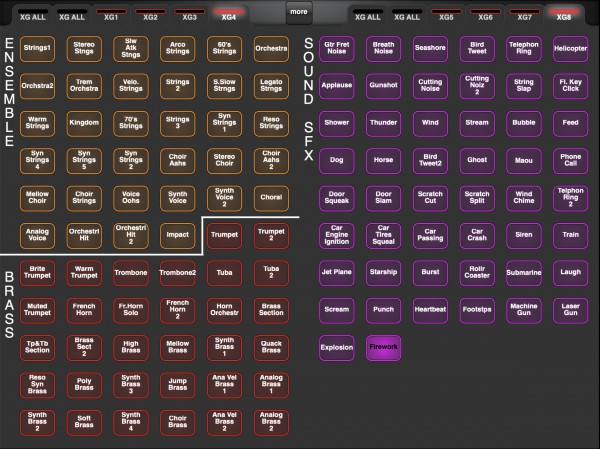Pick the Siren sound effect
This screenshot has height=449, width=600.
[524, 235]
